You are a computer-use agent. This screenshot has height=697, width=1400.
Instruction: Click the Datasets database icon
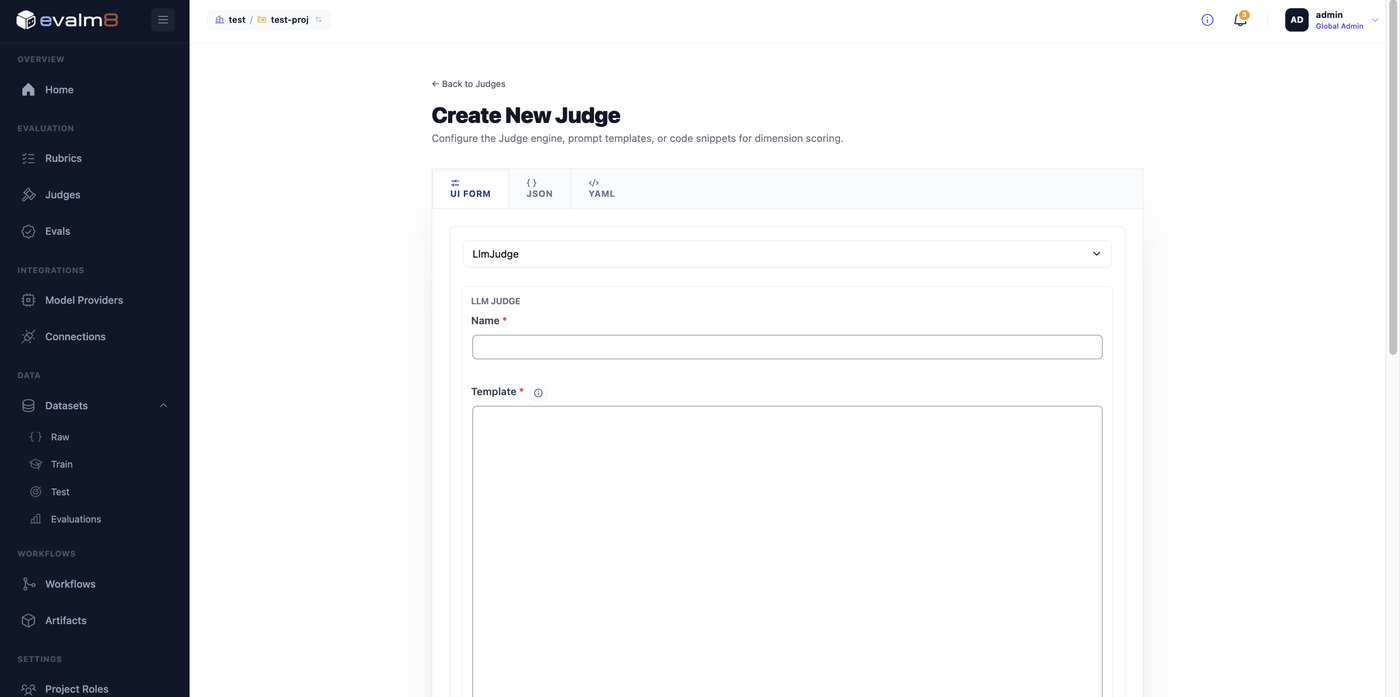pos(29,406)
